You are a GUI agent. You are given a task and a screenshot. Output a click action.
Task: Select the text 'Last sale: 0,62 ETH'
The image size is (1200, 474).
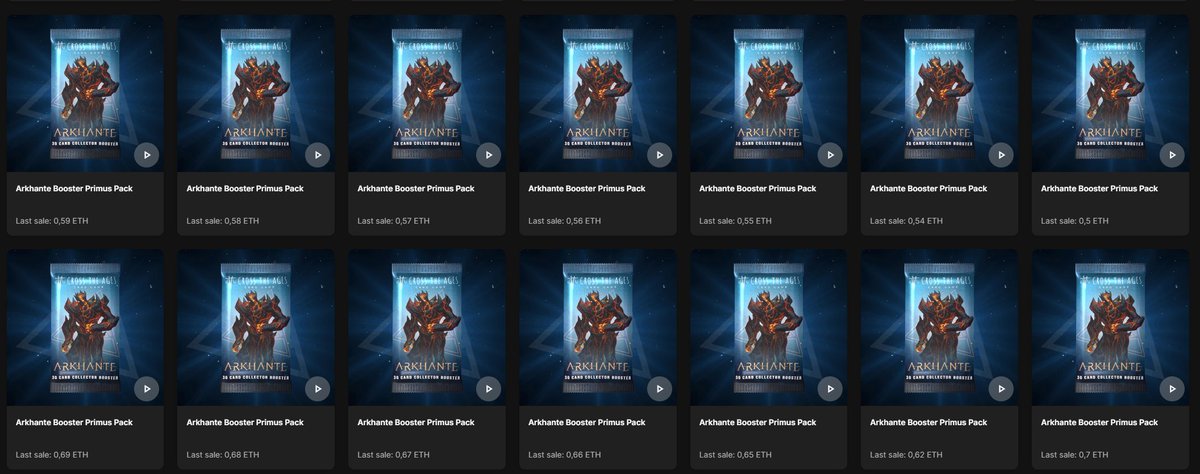pos(907,454)
